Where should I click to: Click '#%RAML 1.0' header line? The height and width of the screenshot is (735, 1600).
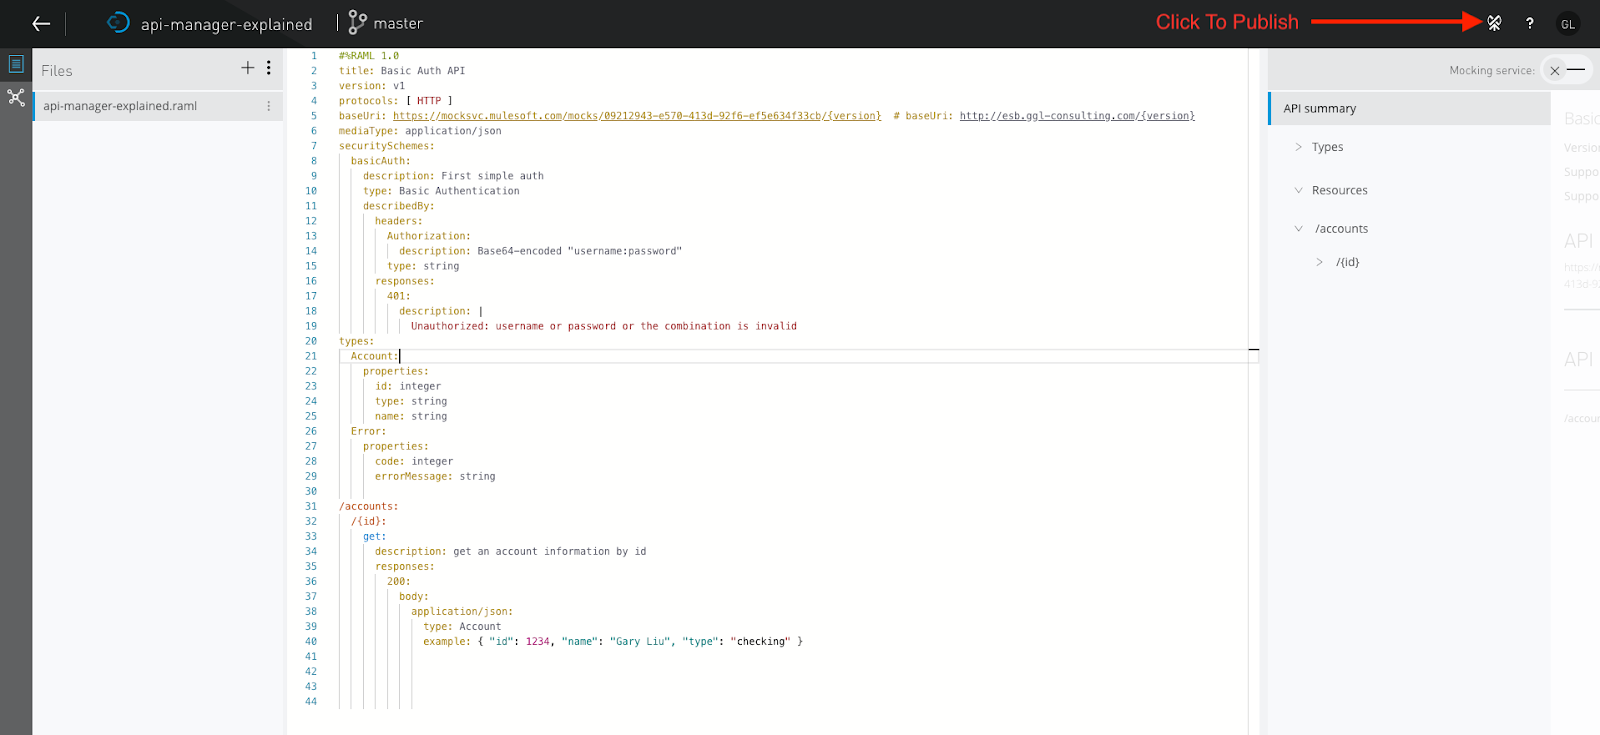tap(369, 56)
